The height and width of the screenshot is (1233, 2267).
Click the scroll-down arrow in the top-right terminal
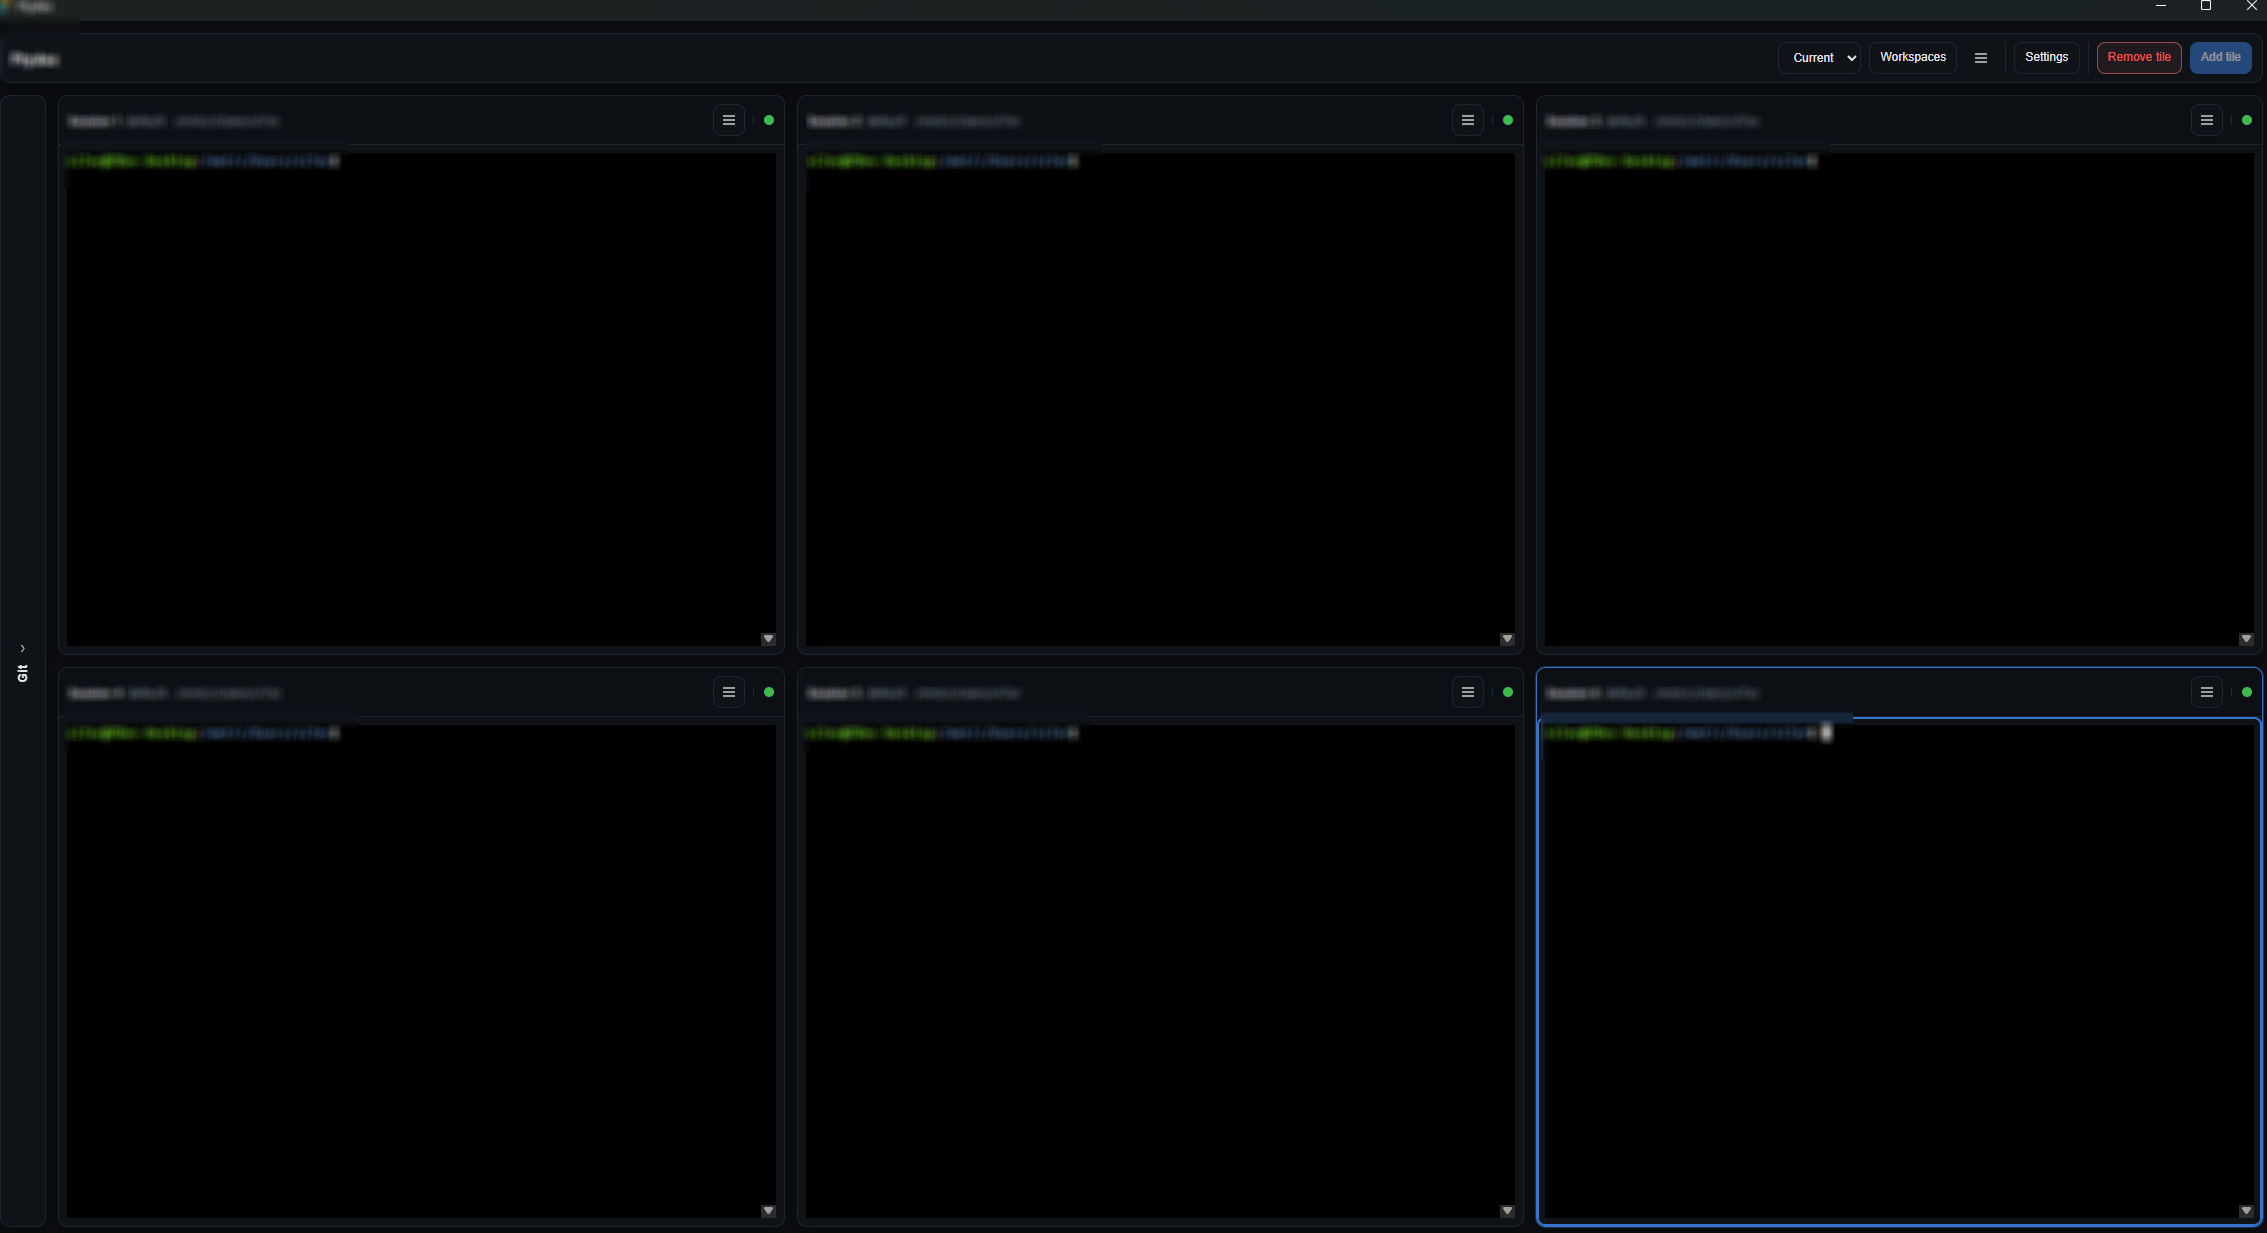tap(2246, 639)
